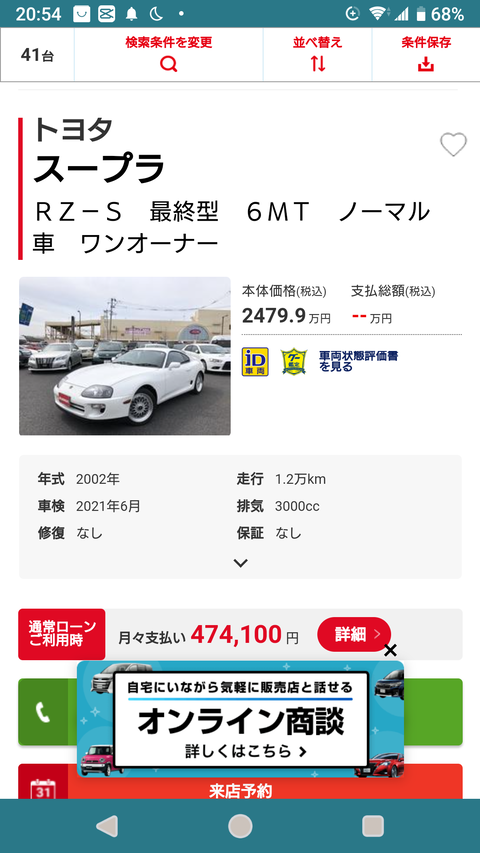Tap the green Goo鑑定 badge icon

point(294,362)
